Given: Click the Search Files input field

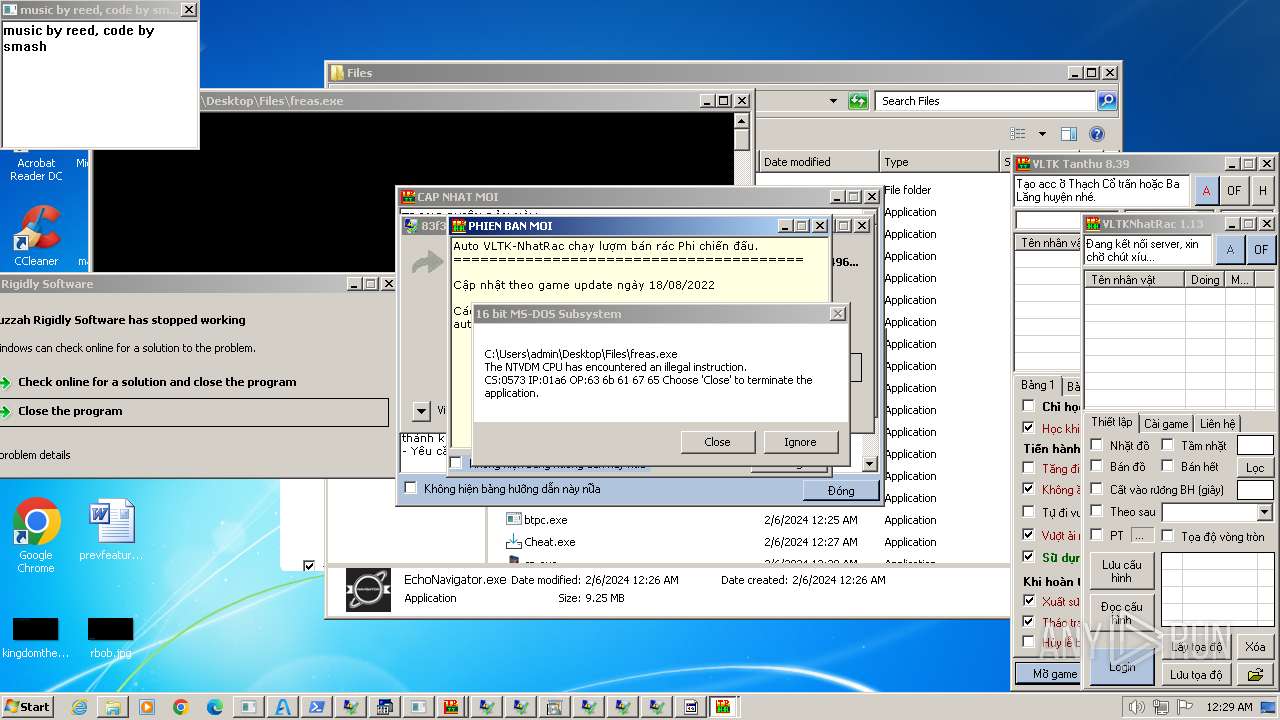Looking at the screenshot, I should point(986,101).
